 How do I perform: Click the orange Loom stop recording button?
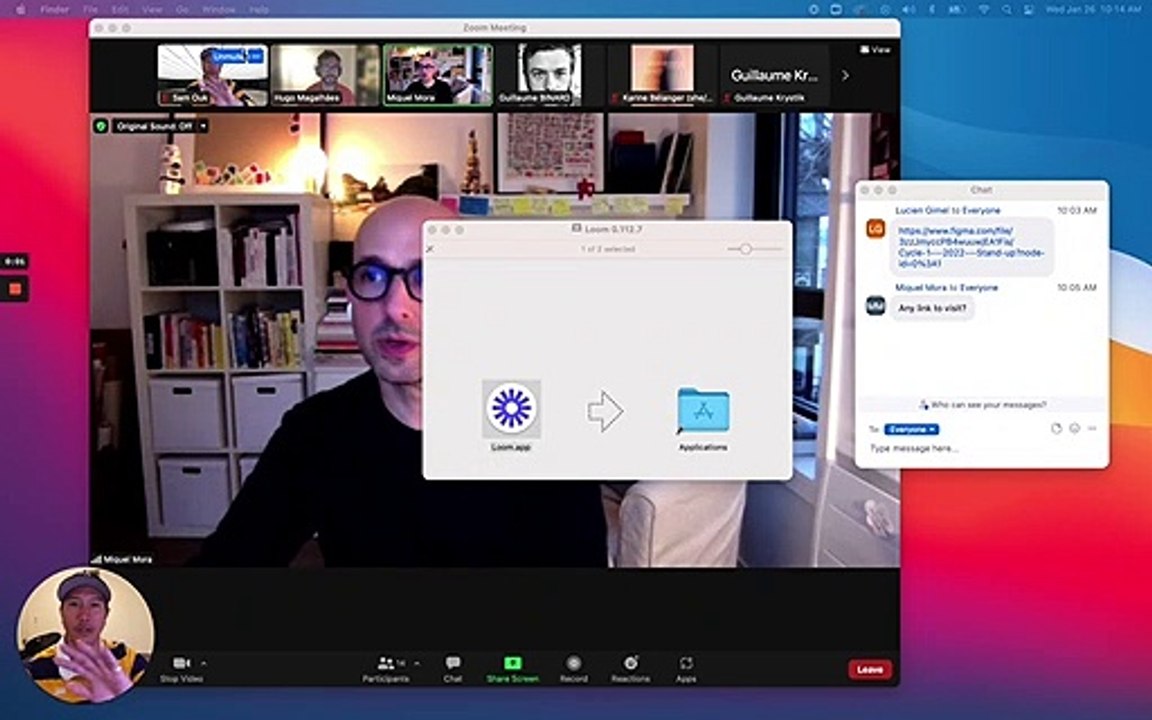(x=15, y=289)
